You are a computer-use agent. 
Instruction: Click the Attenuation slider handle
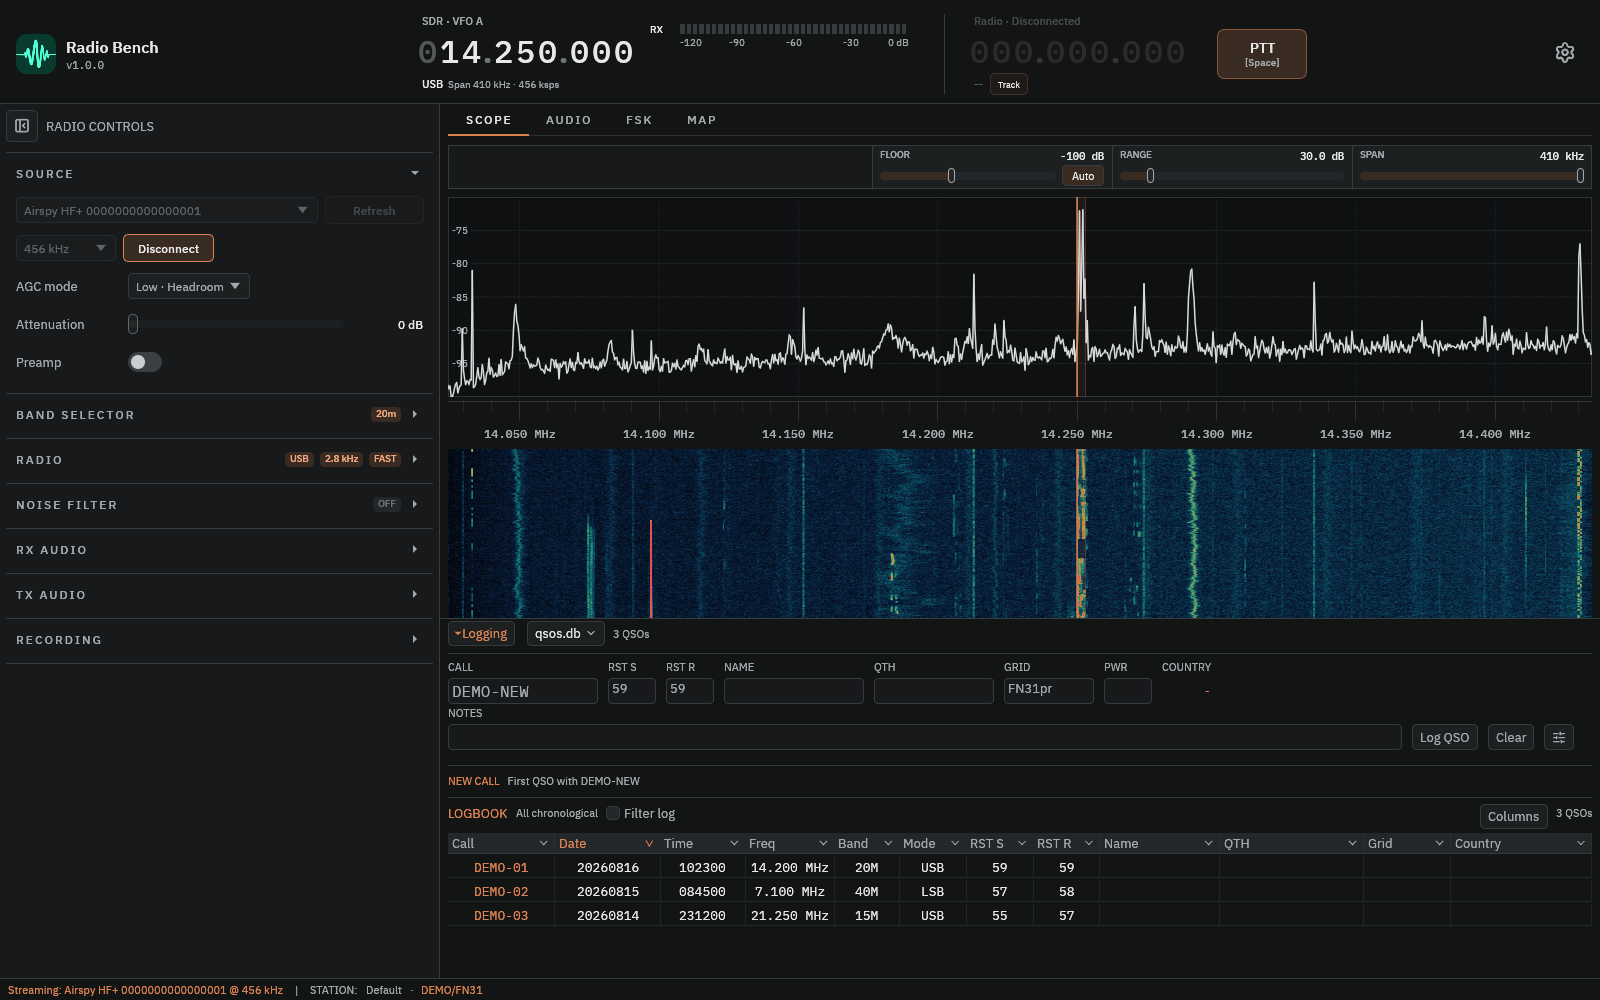(x=133, y=324)
